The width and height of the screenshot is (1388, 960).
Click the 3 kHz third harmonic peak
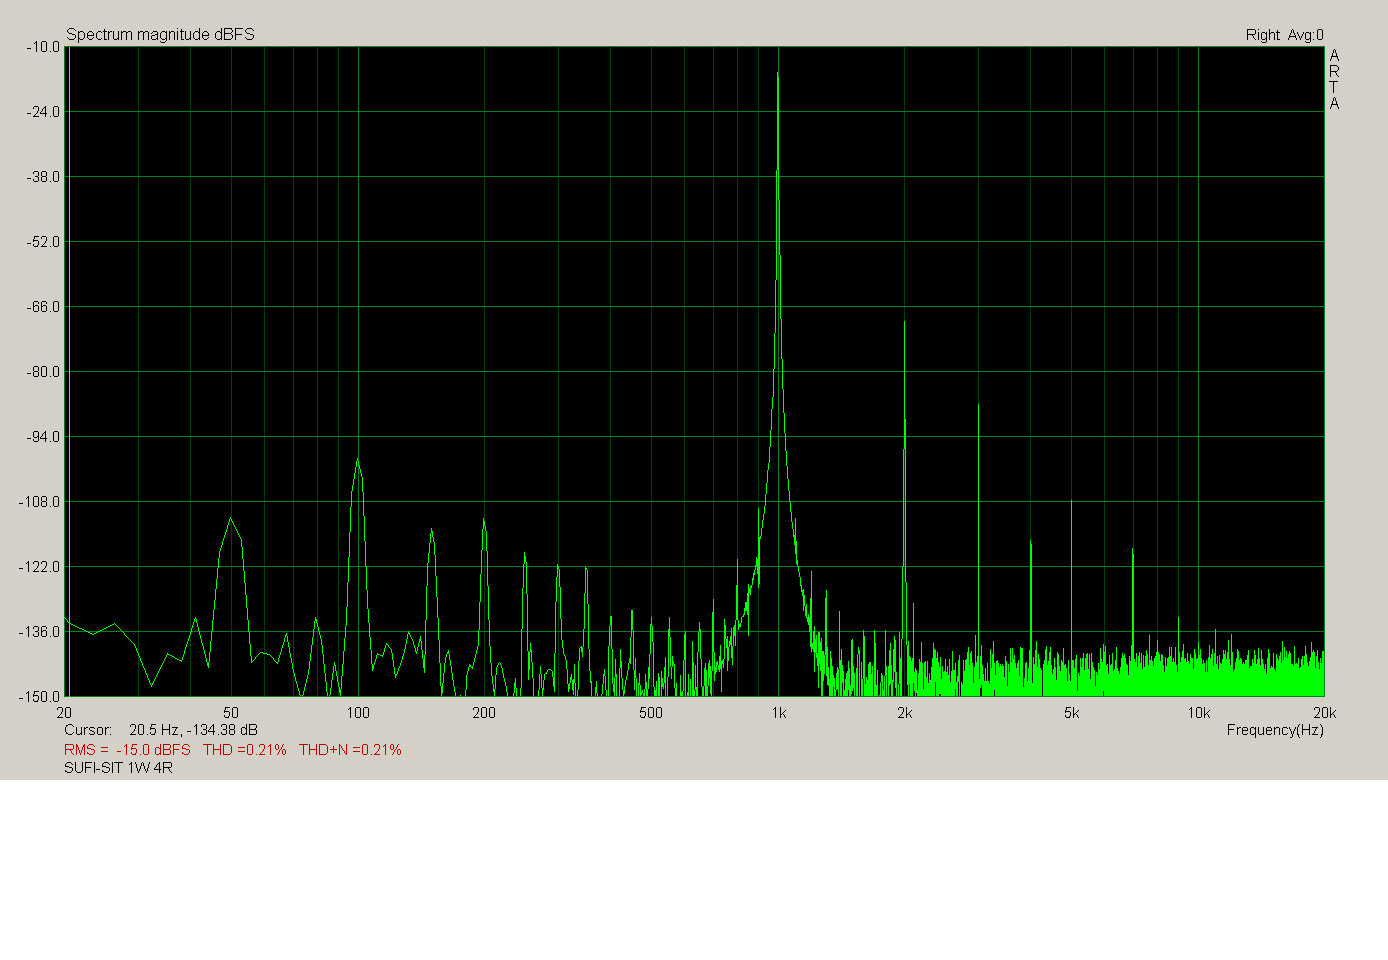point(978,406)
